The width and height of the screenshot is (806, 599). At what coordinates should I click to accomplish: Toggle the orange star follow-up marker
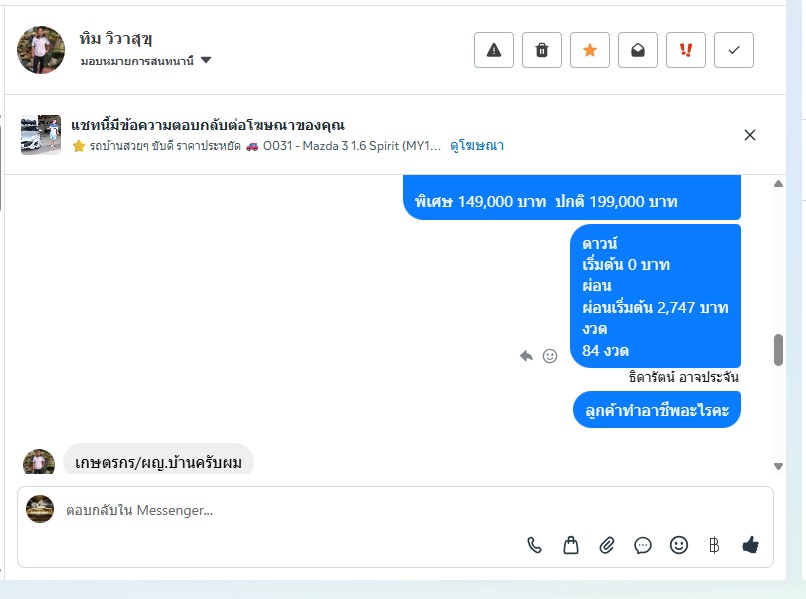[590, 50]
